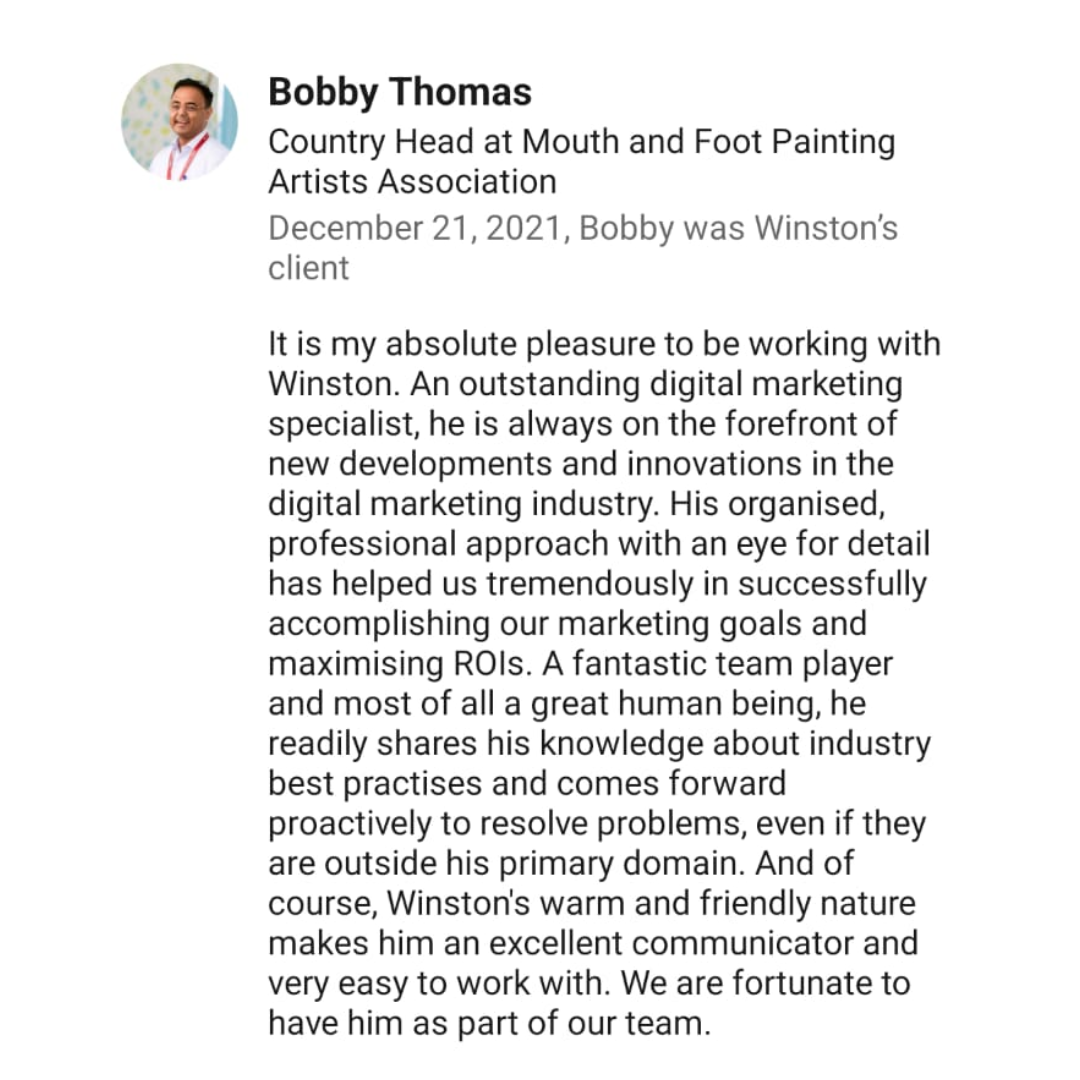This screenshot has height=1080, width=1080.
Task: Click the line Winston. An outstanding digital marketing
Action: pos(585,384)
